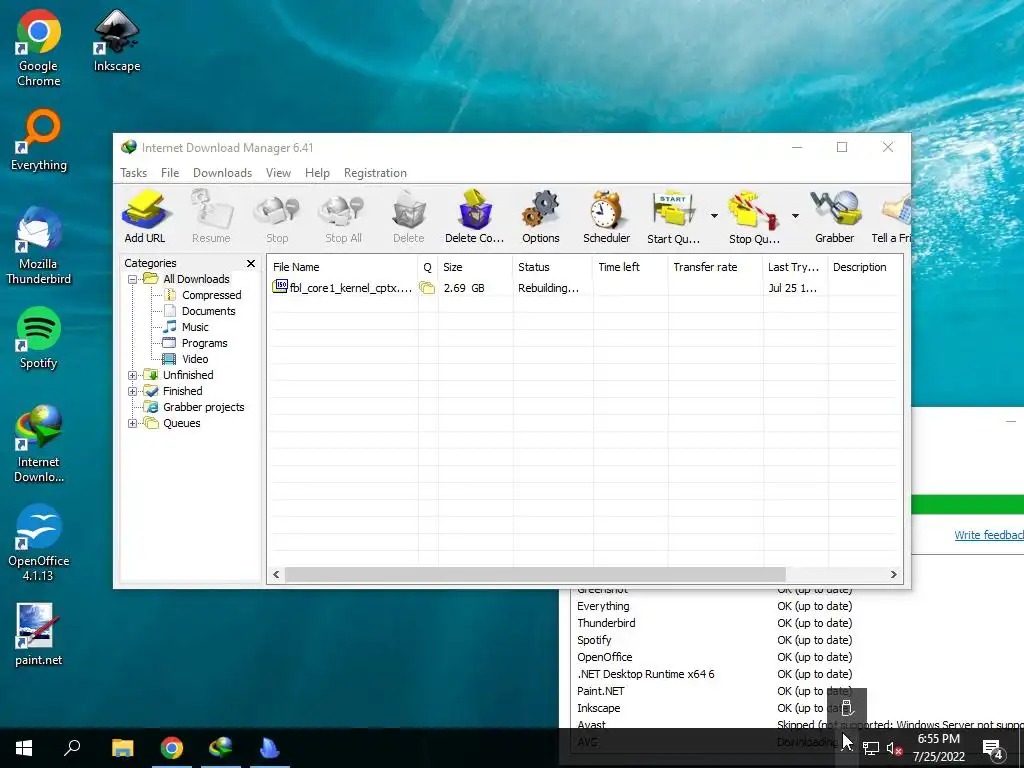Select the Documents category
This screenshot has height=768, width=1024.
click(x=208, y=311)
